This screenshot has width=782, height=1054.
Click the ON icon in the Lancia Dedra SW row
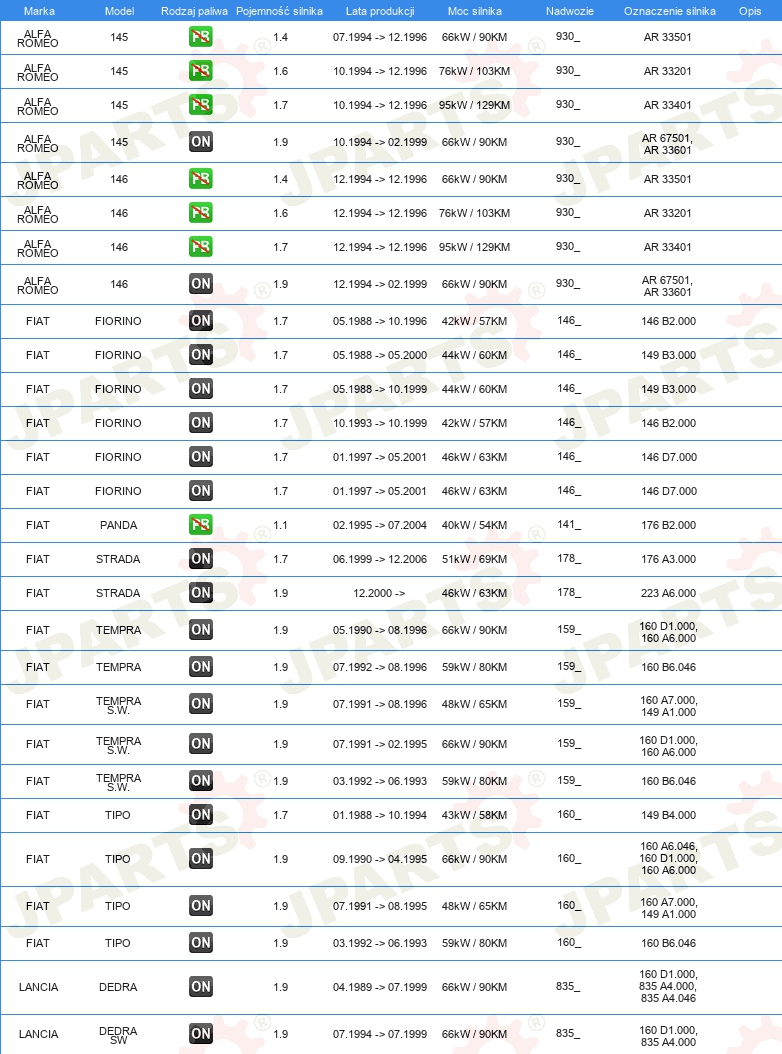point(200,1034)
